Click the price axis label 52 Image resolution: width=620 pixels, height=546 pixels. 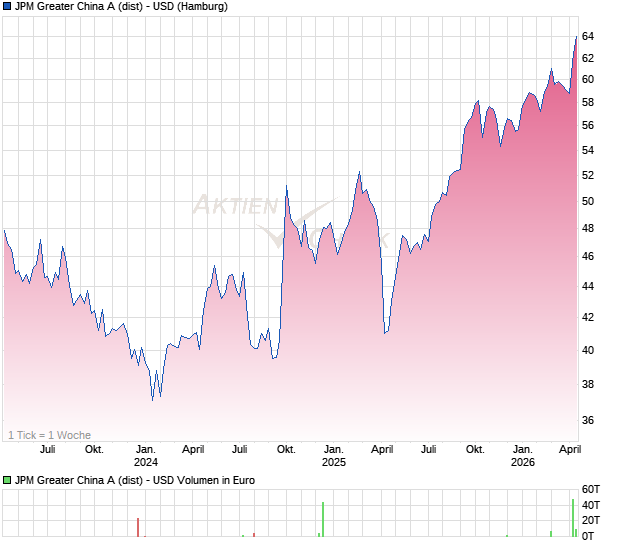588,175
